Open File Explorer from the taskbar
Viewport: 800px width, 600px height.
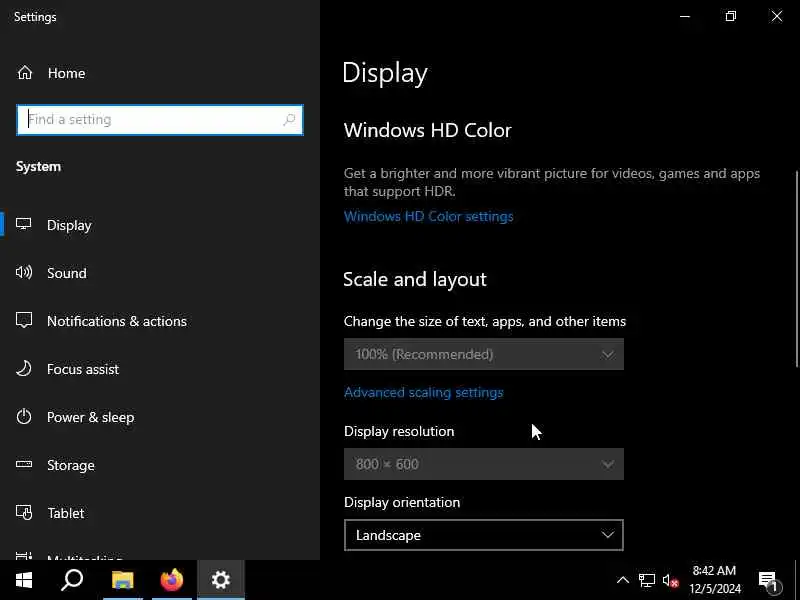(122, 580)
